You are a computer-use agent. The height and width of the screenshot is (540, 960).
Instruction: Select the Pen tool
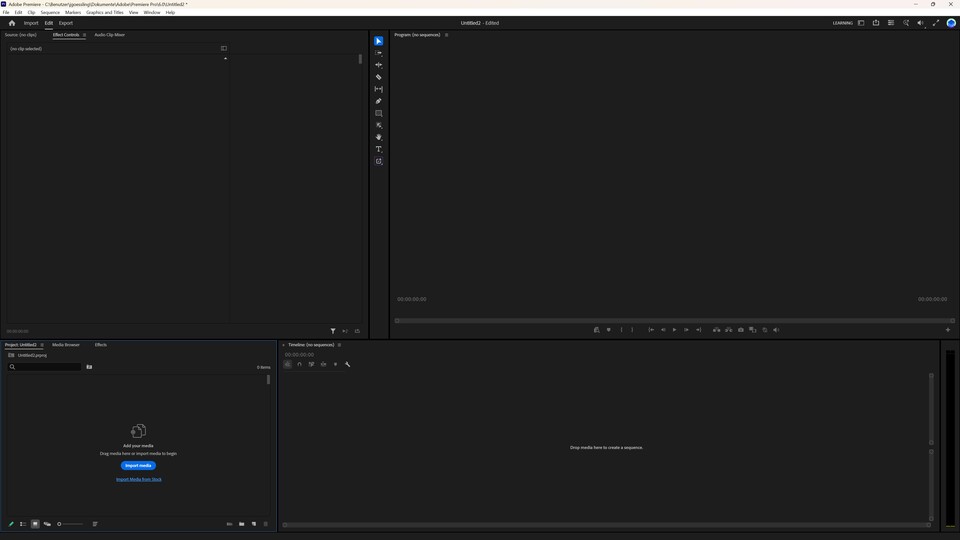click(x=378, y=101)
